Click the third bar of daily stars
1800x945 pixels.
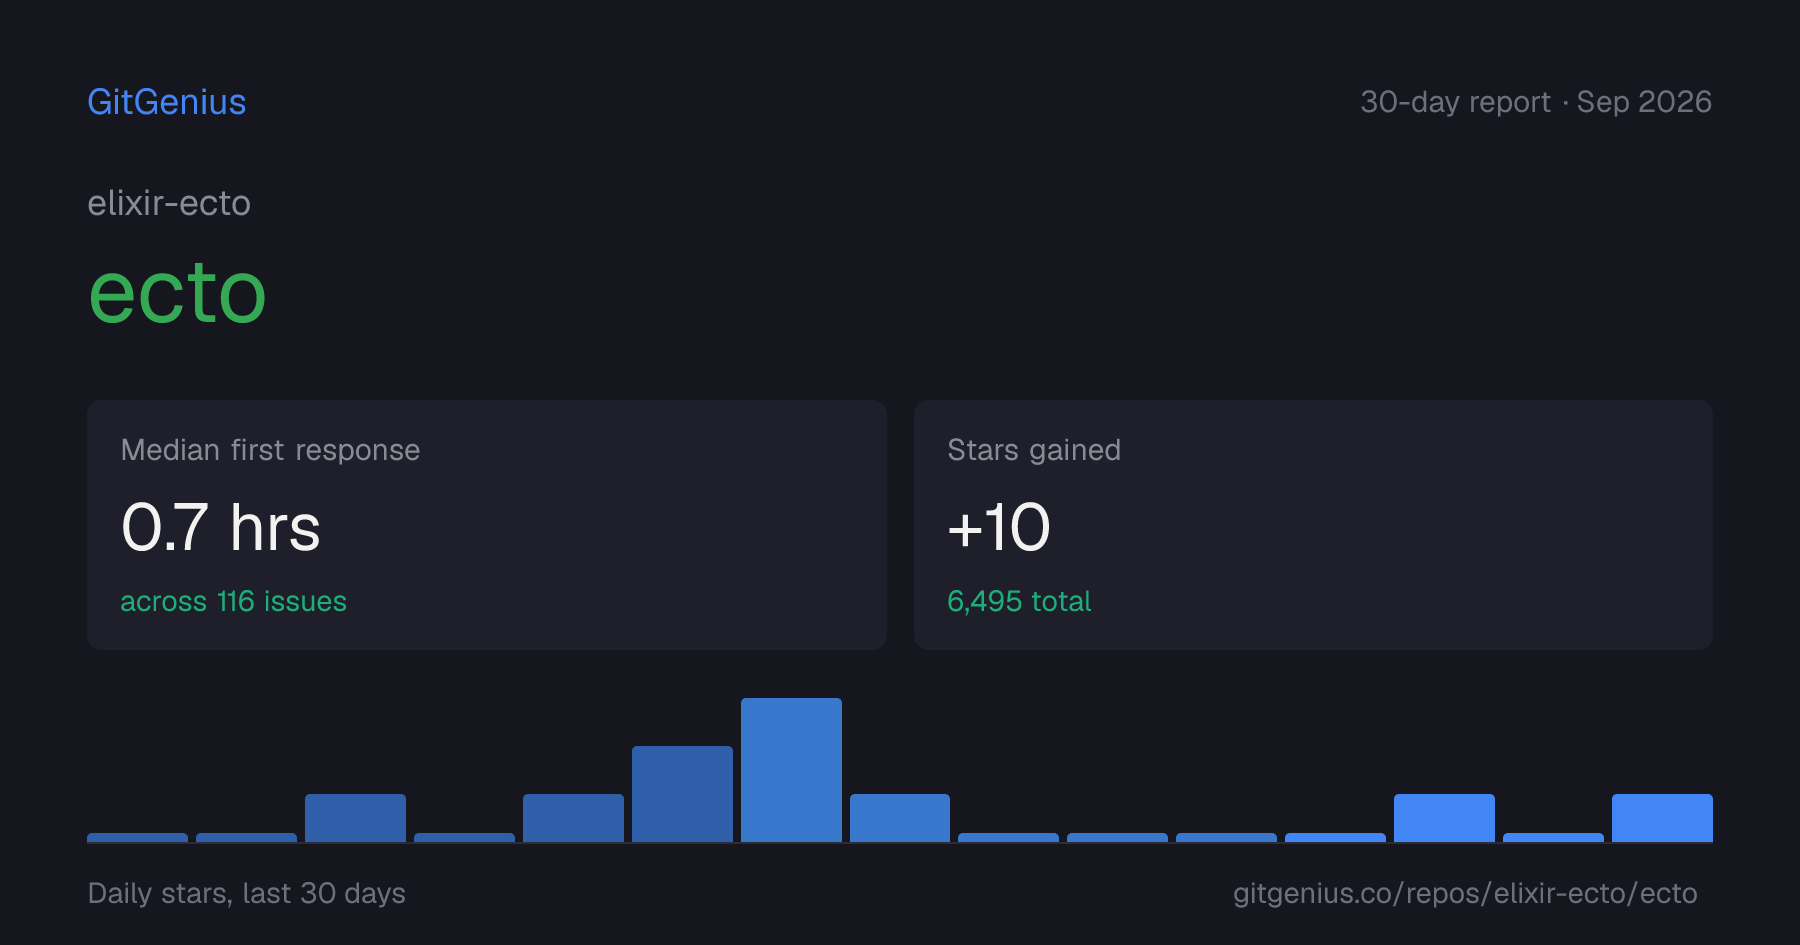click(355, 818)
